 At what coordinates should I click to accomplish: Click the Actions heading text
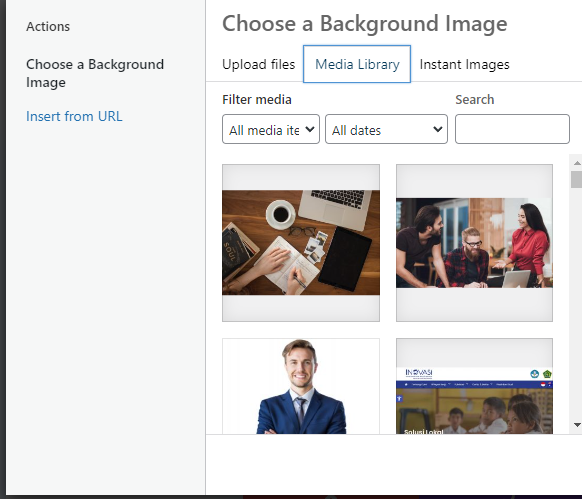[x=48, y=26]
